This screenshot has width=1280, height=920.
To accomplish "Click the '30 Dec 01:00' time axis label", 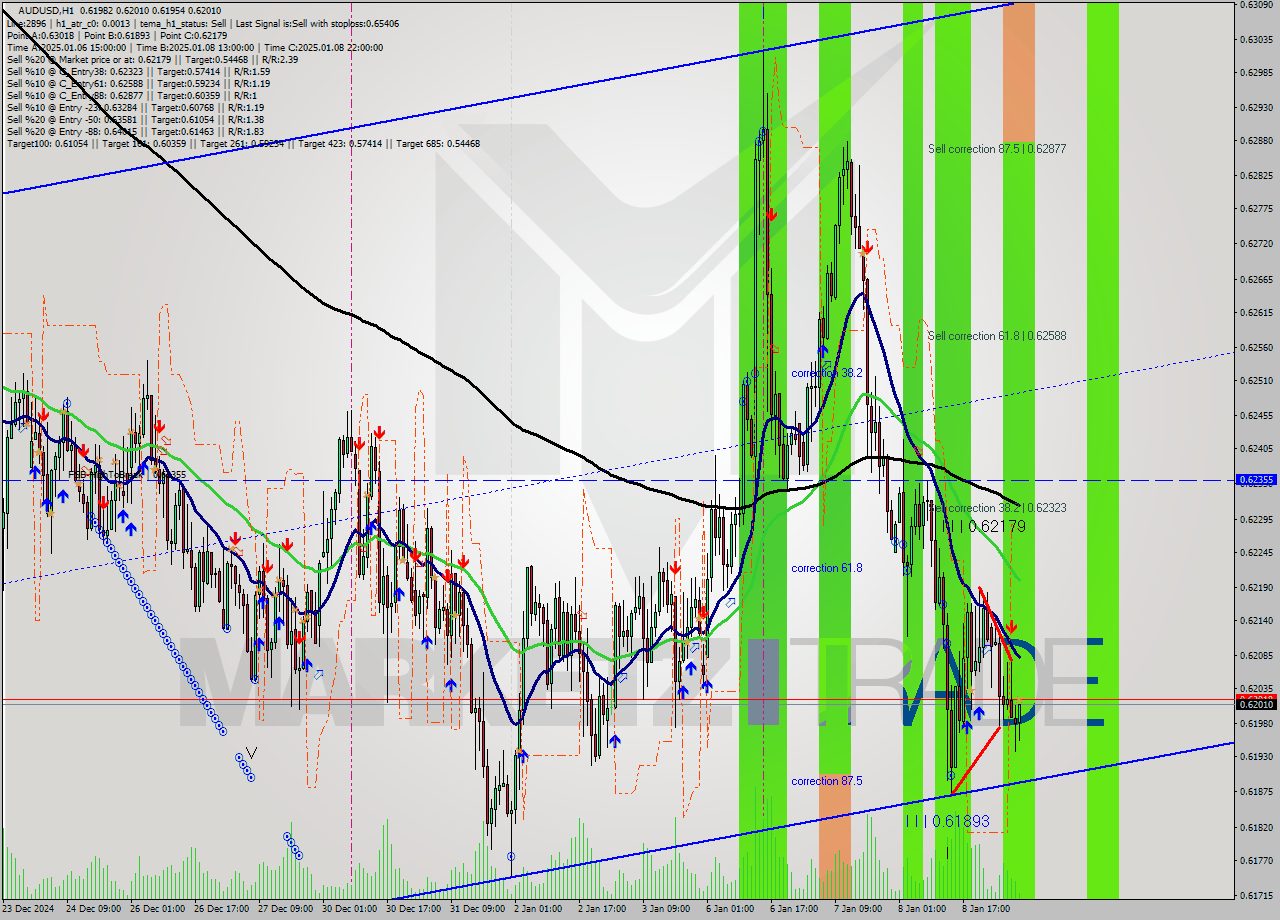I will pos(351,909).
